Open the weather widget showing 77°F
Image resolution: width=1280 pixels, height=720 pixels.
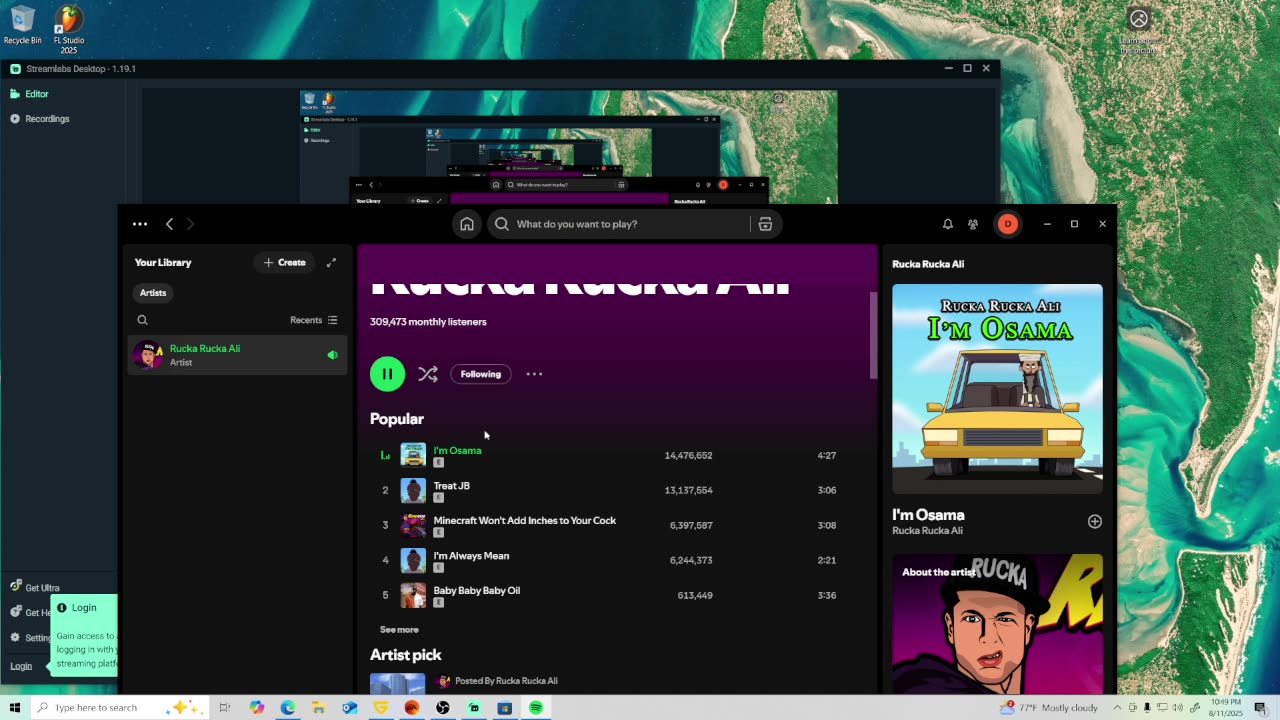1048,708
